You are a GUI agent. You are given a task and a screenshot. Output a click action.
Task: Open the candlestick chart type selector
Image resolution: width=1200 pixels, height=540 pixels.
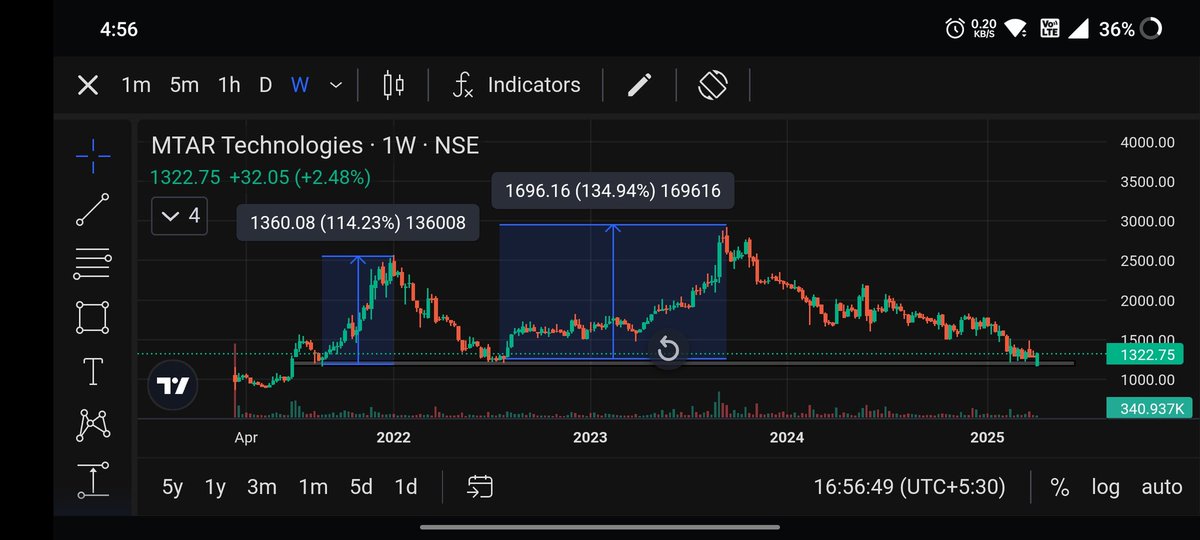(x=394, y=85)
